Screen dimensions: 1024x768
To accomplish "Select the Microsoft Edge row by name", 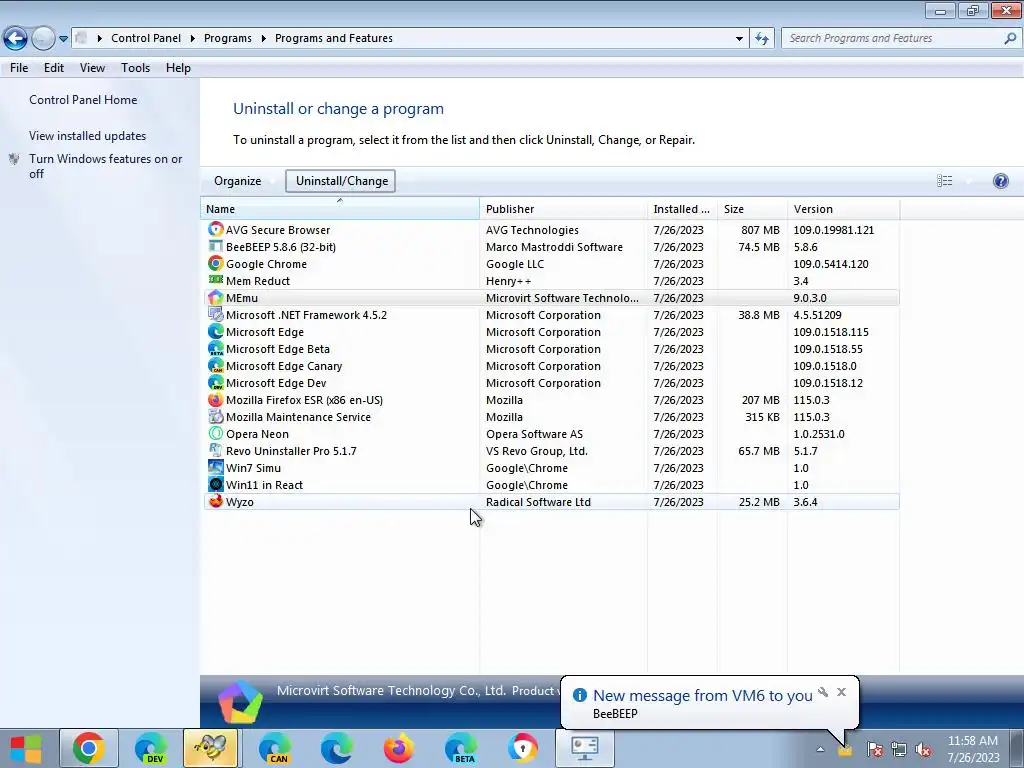I will (x=264, y=332).
